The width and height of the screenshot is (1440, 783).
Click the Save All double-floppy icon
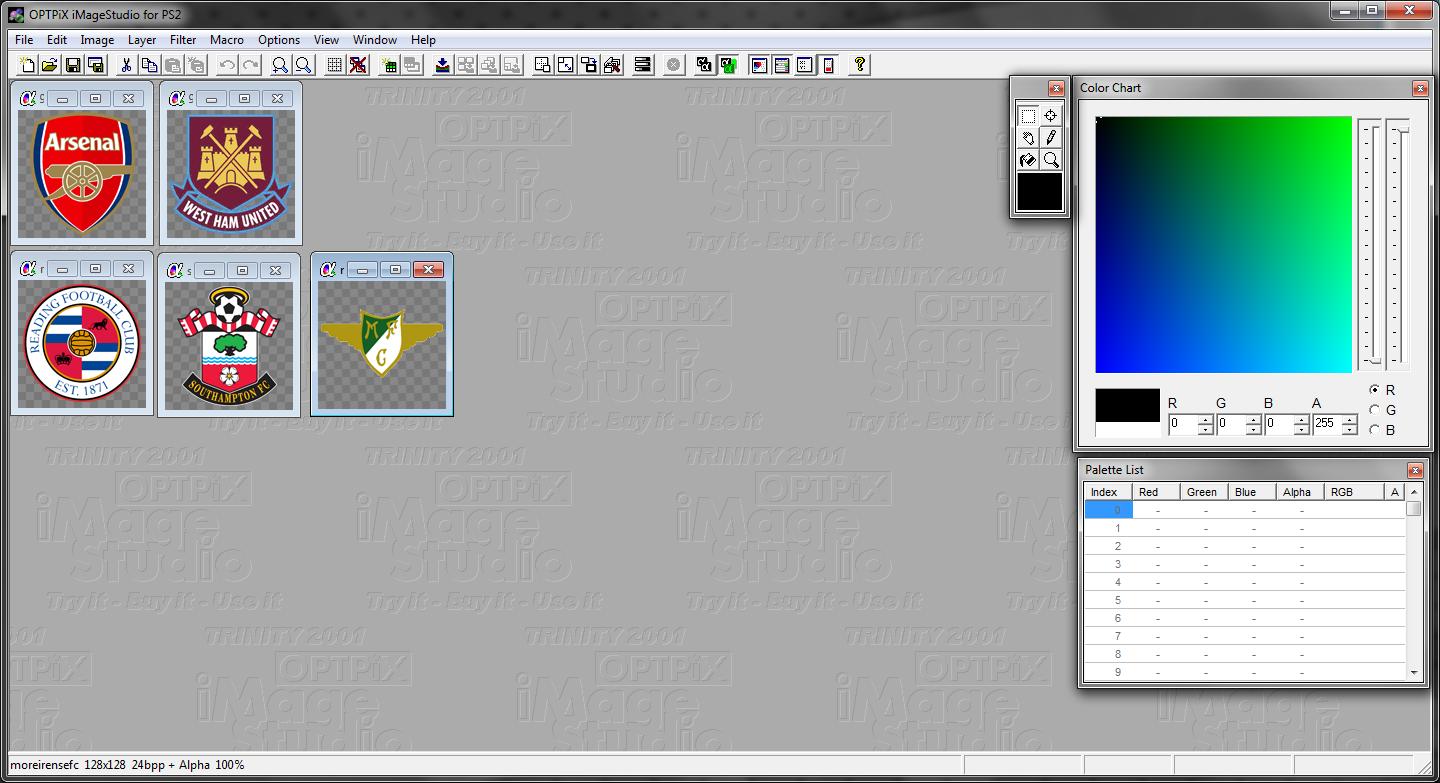click(x=96, y=65)
